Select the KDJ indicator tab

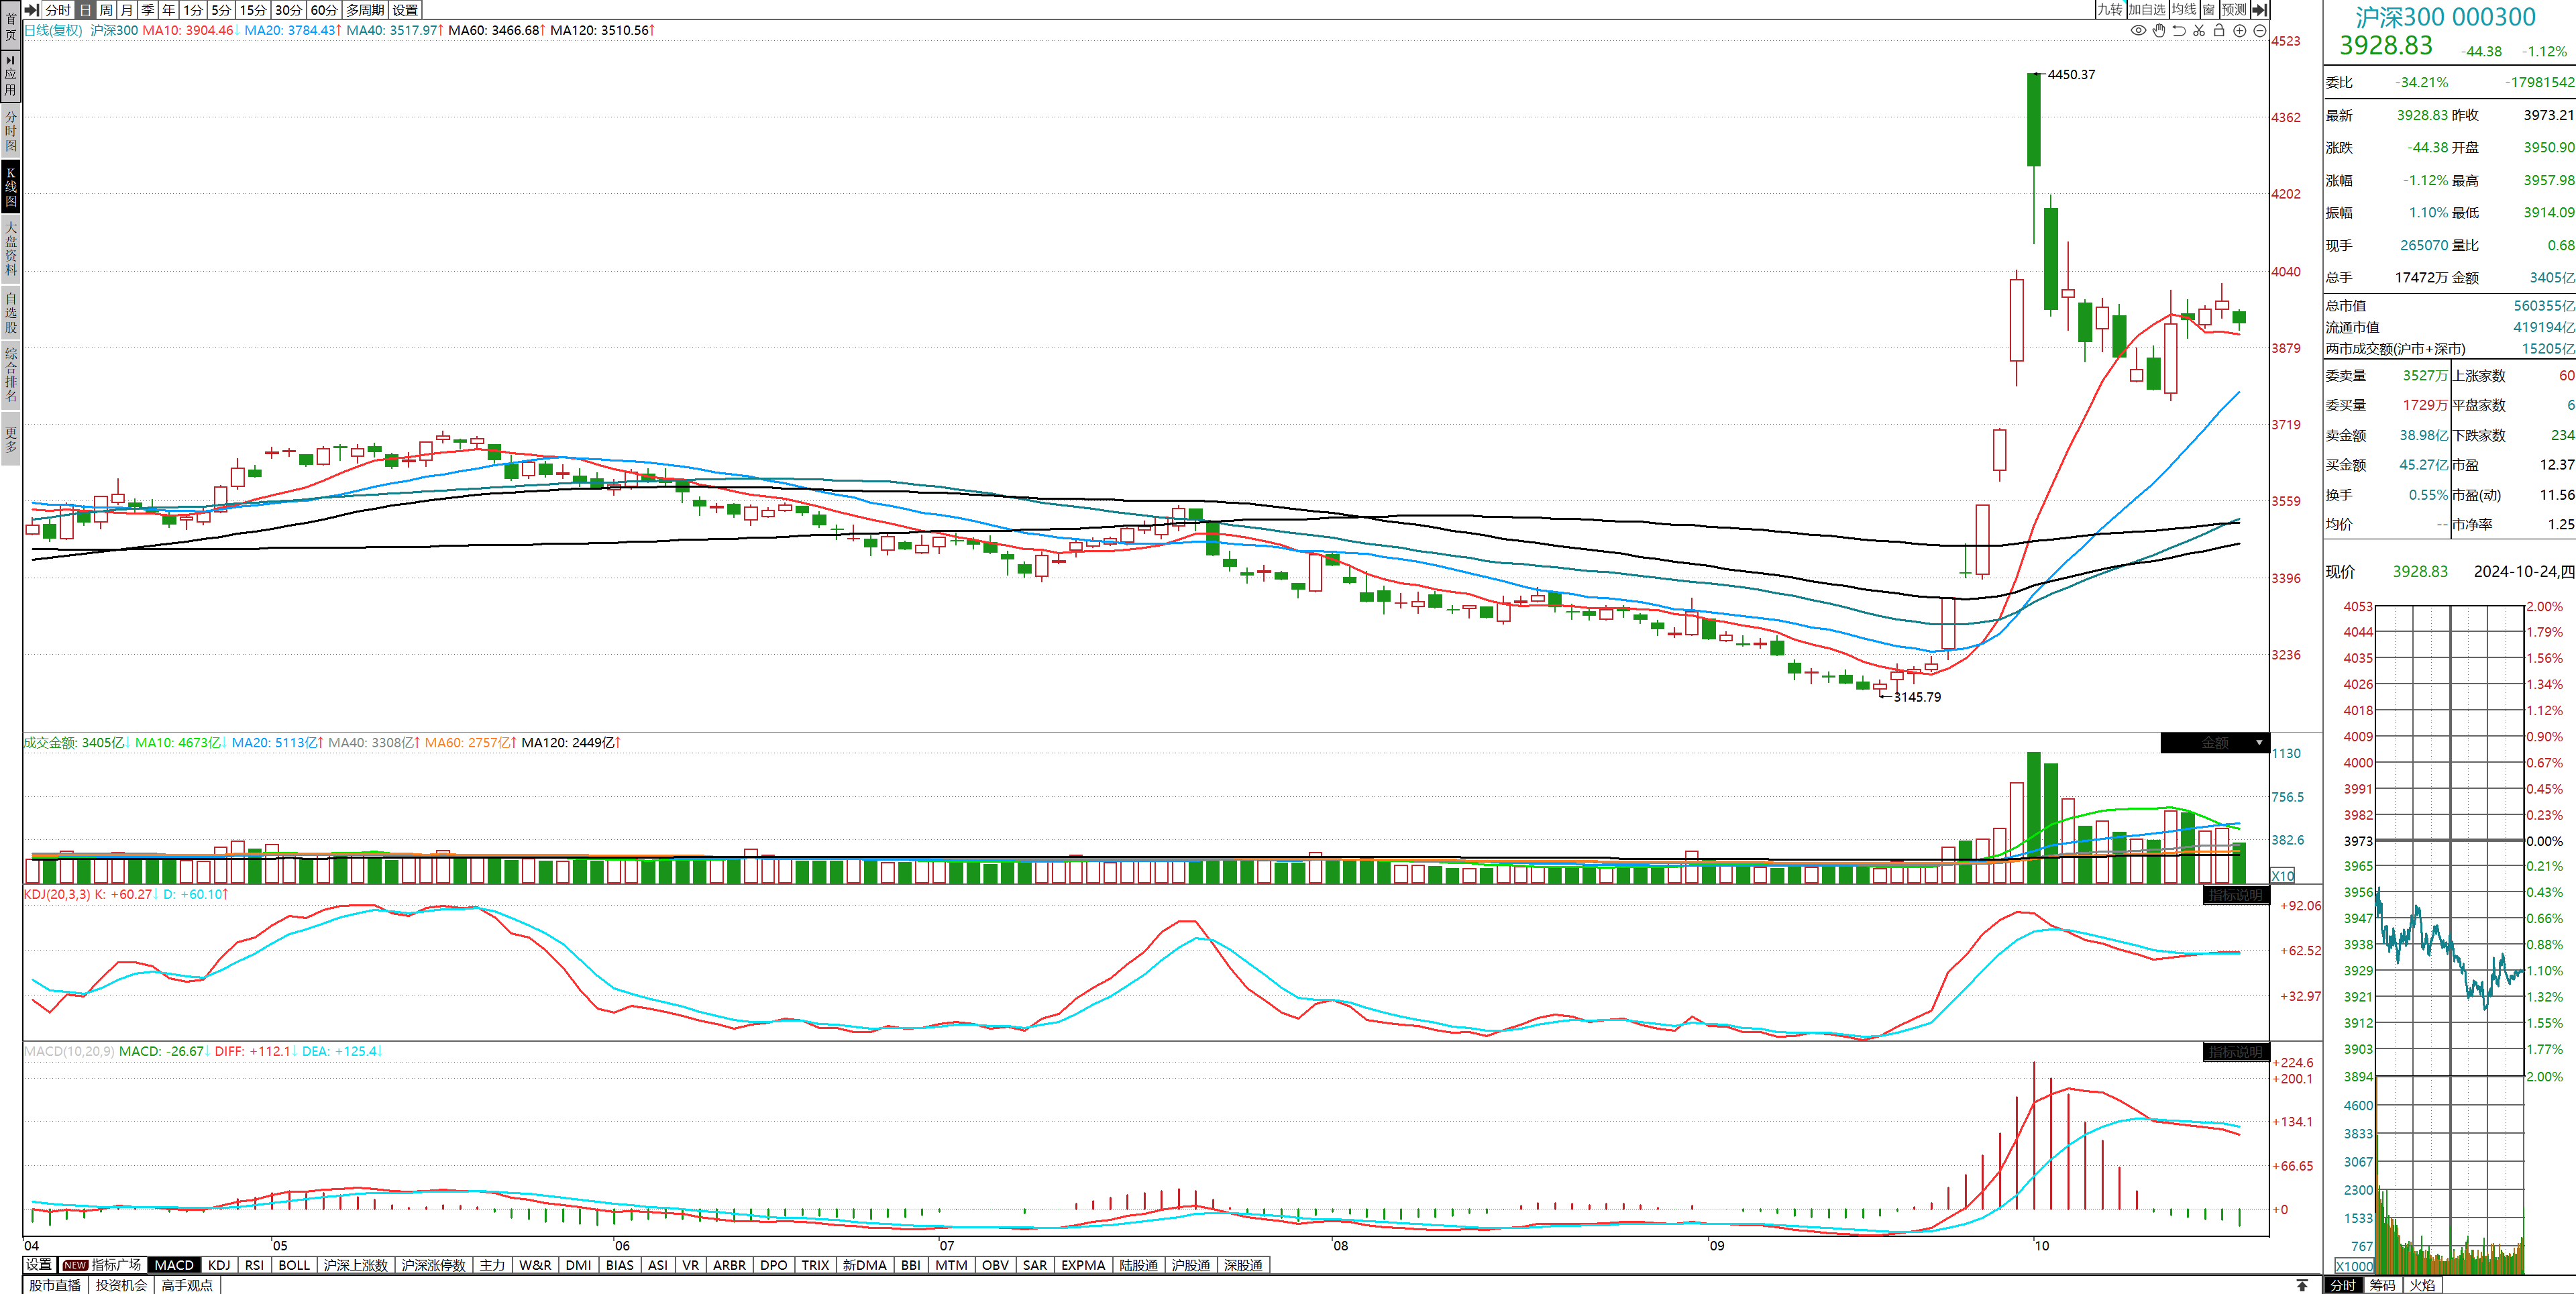[x=219, y=1265]
